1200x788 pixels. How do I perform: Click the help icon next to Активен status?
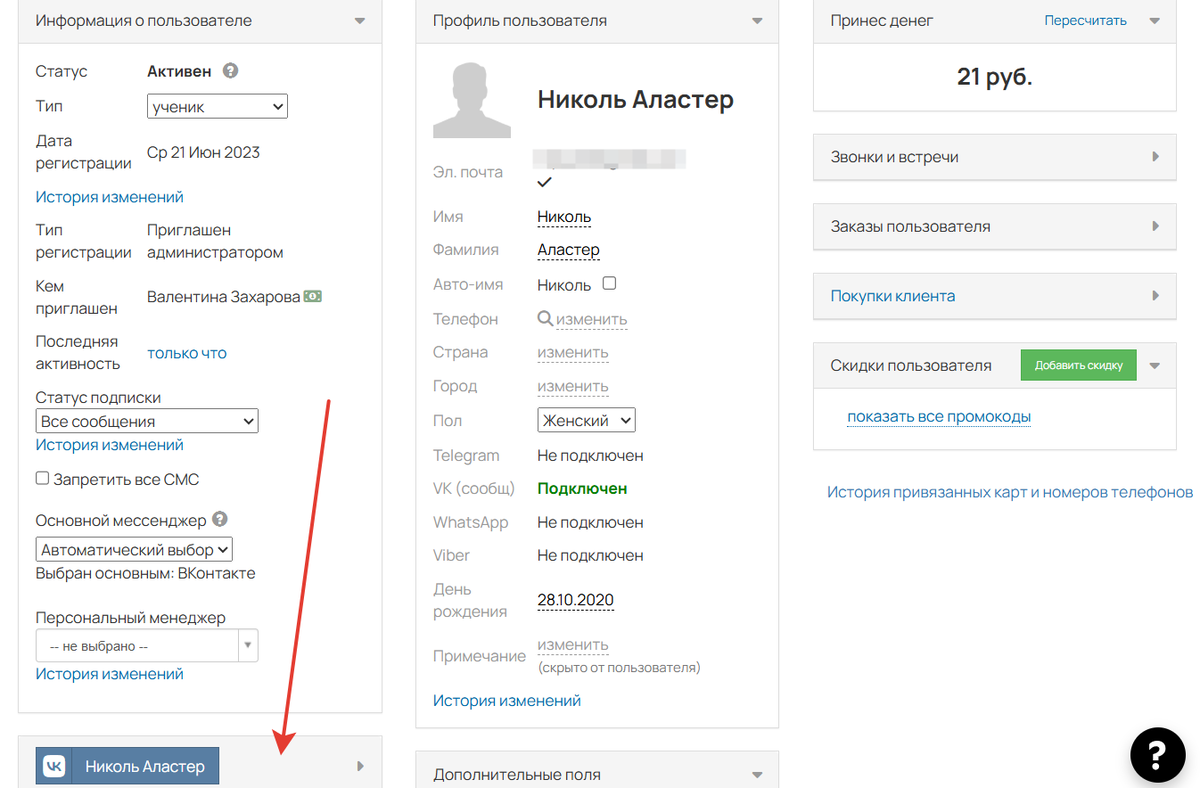[230, 71]
